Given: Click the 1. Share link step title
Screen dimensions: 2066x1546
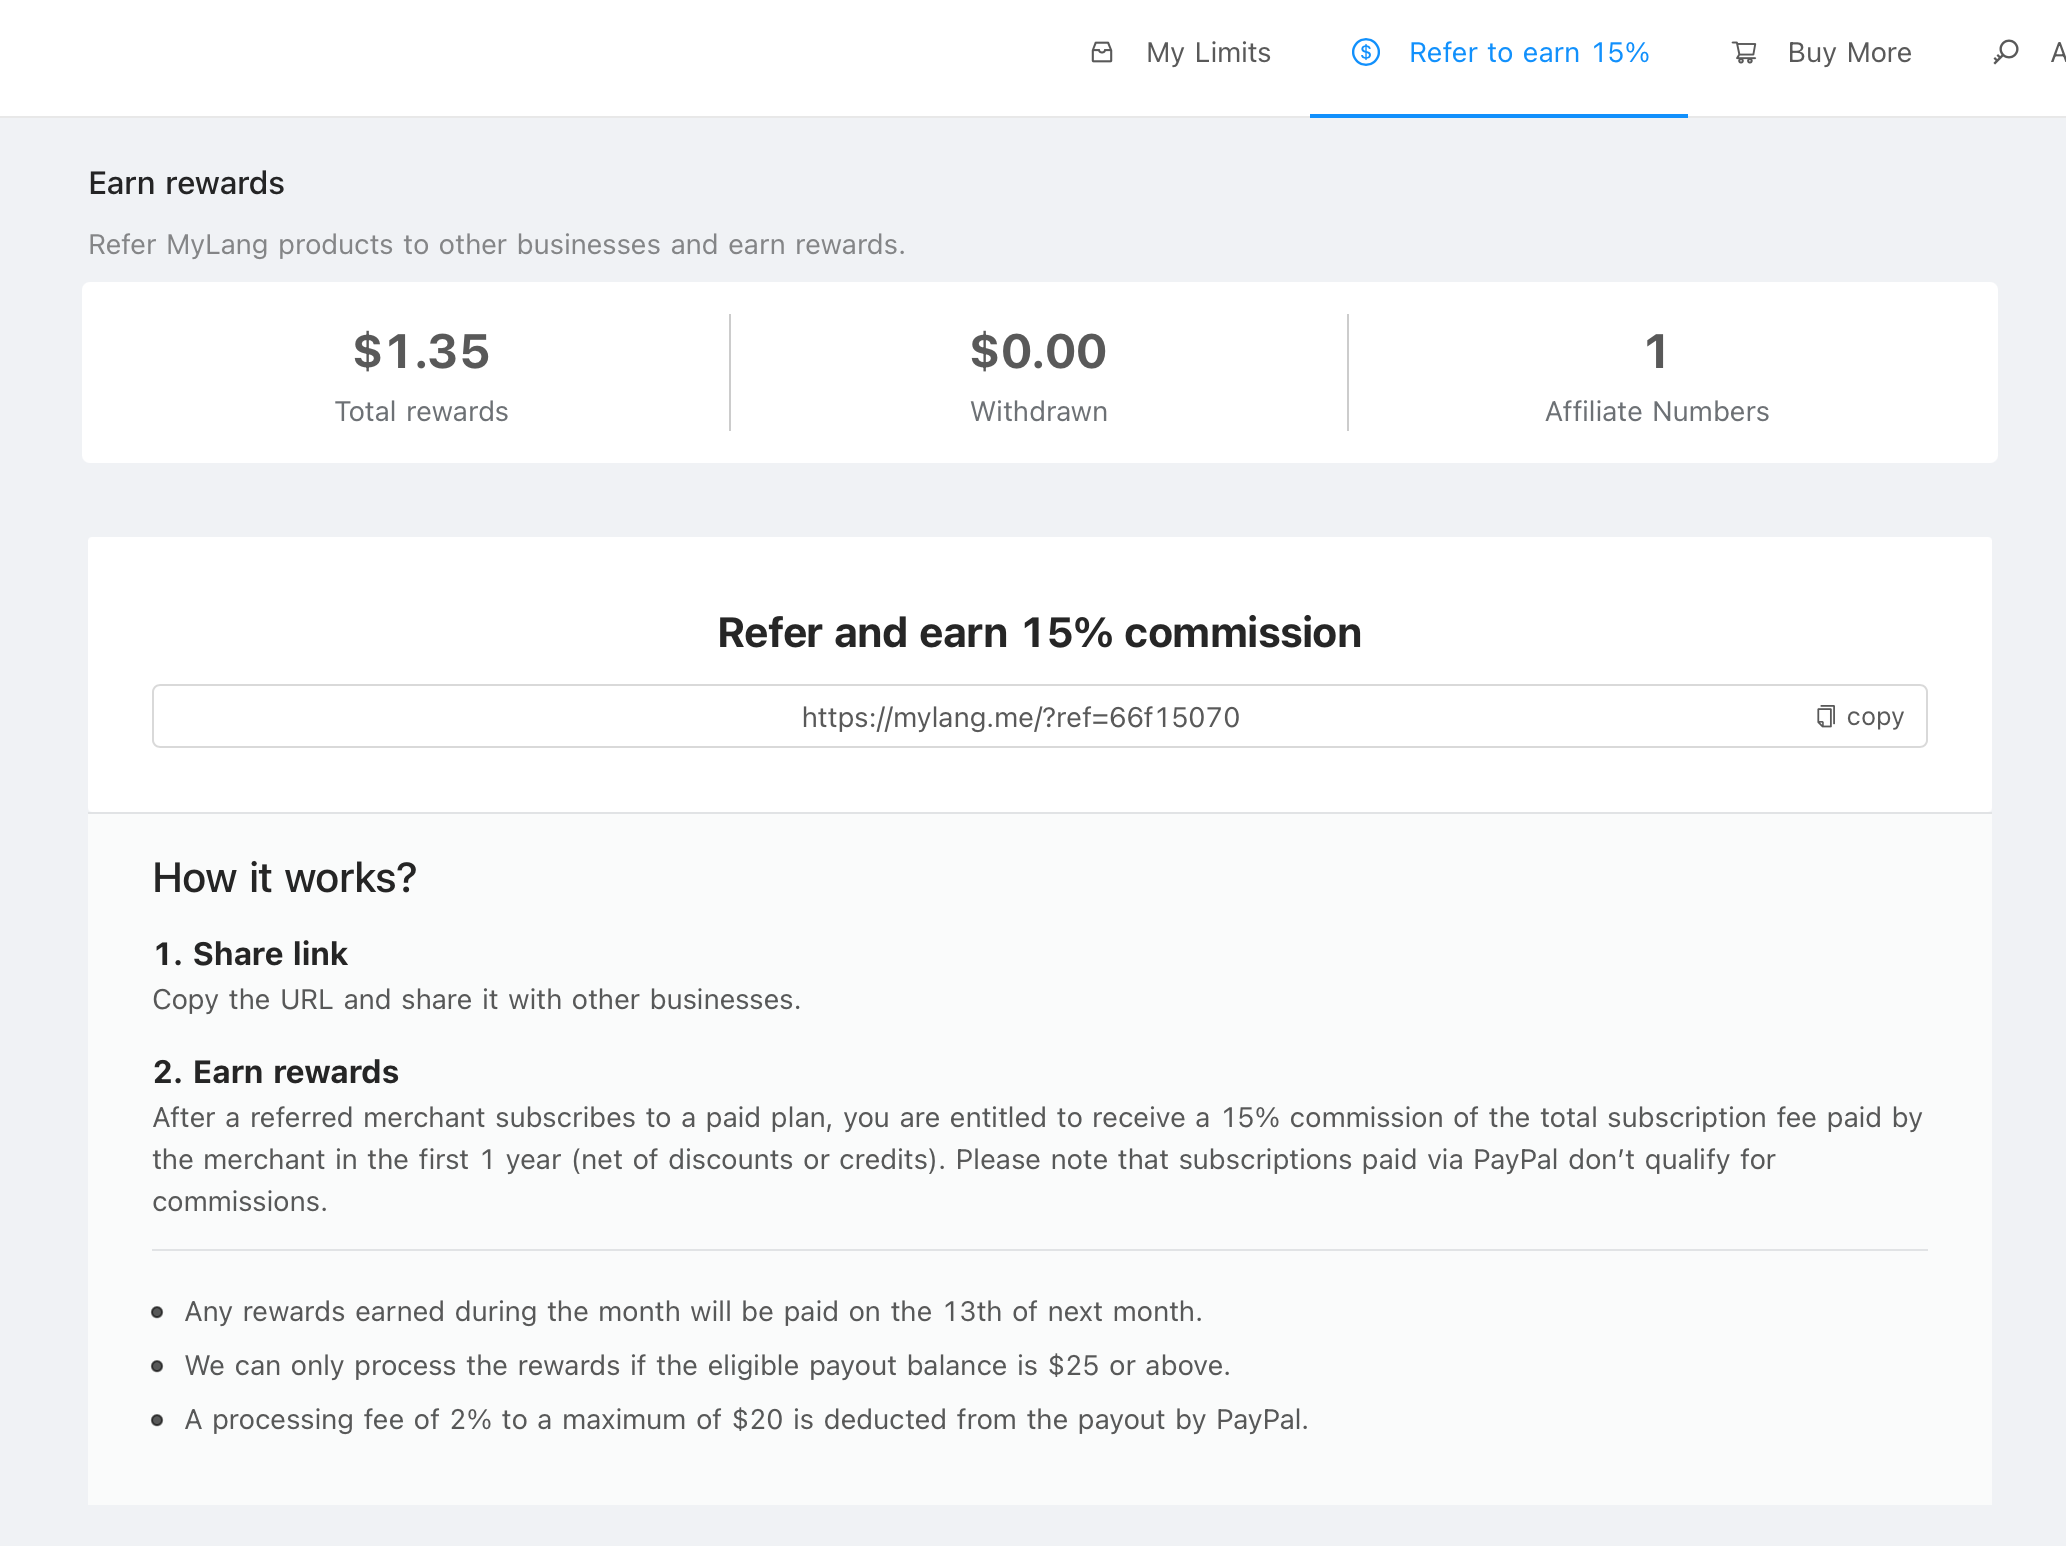Looking at the screenshot, I should pos(250,953).
